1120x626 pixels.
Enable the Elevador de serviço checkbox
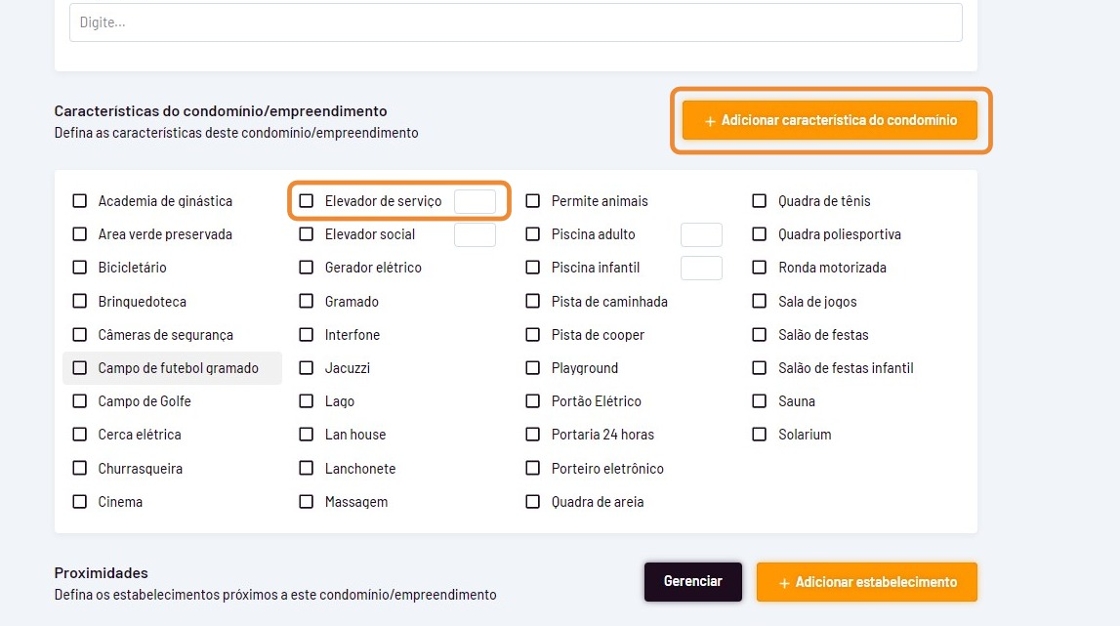coord(307,201)
